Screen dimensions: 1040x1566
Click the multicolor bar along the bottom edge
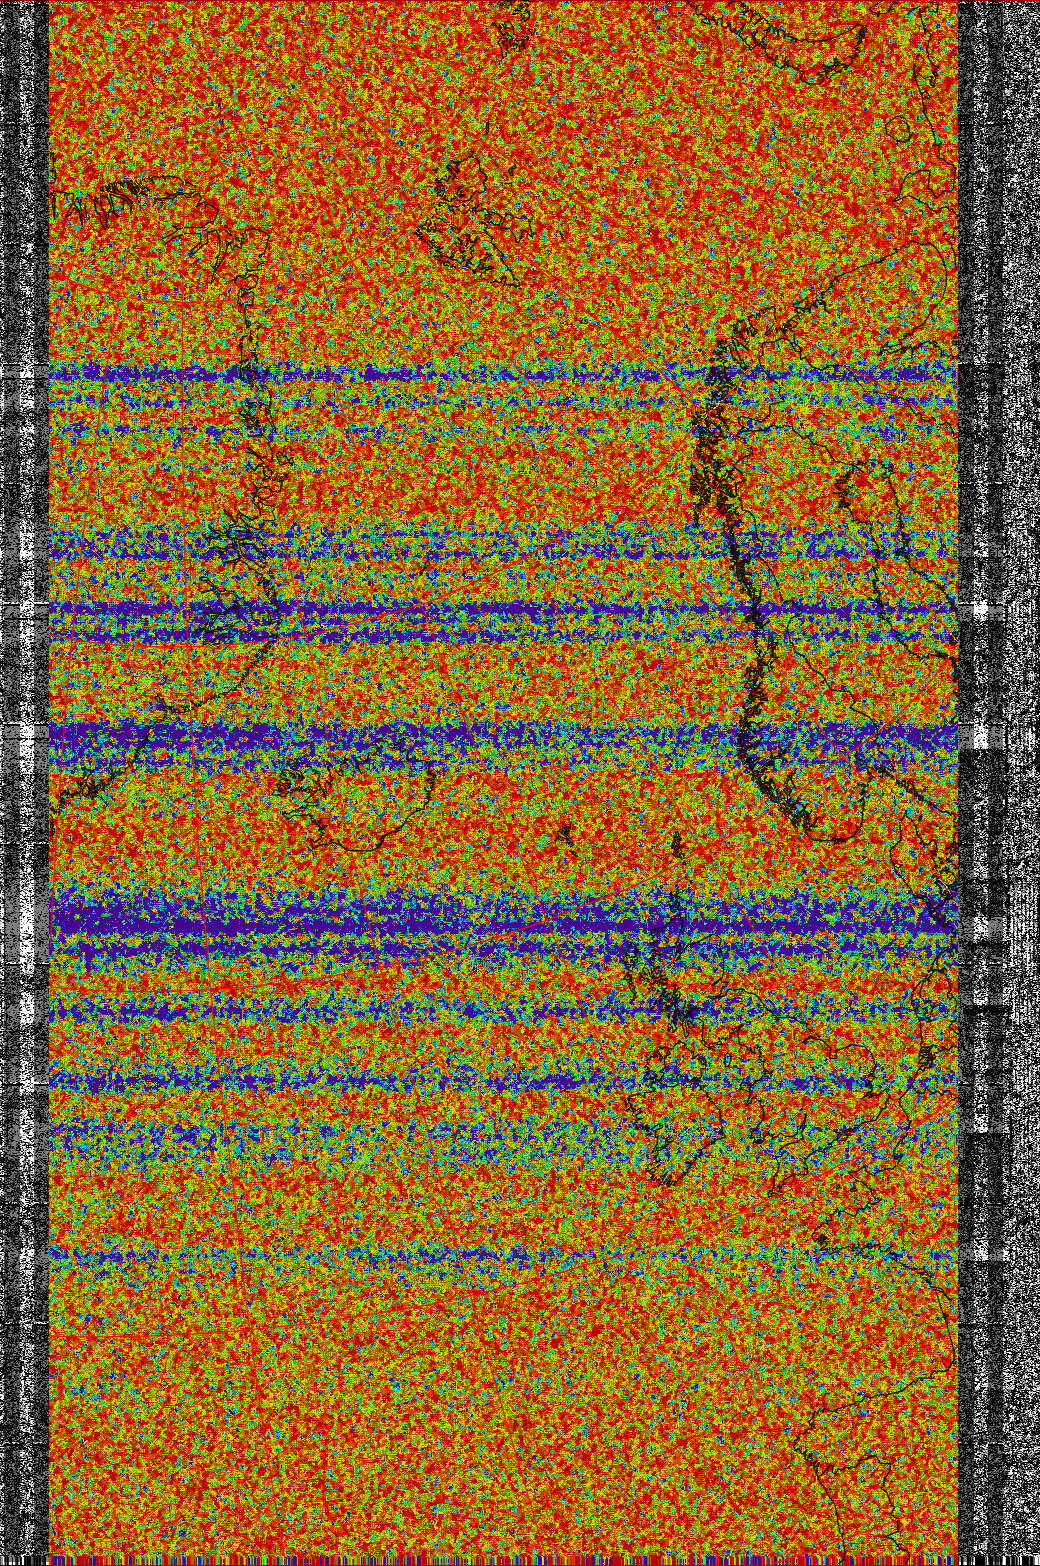point(500,1560)
